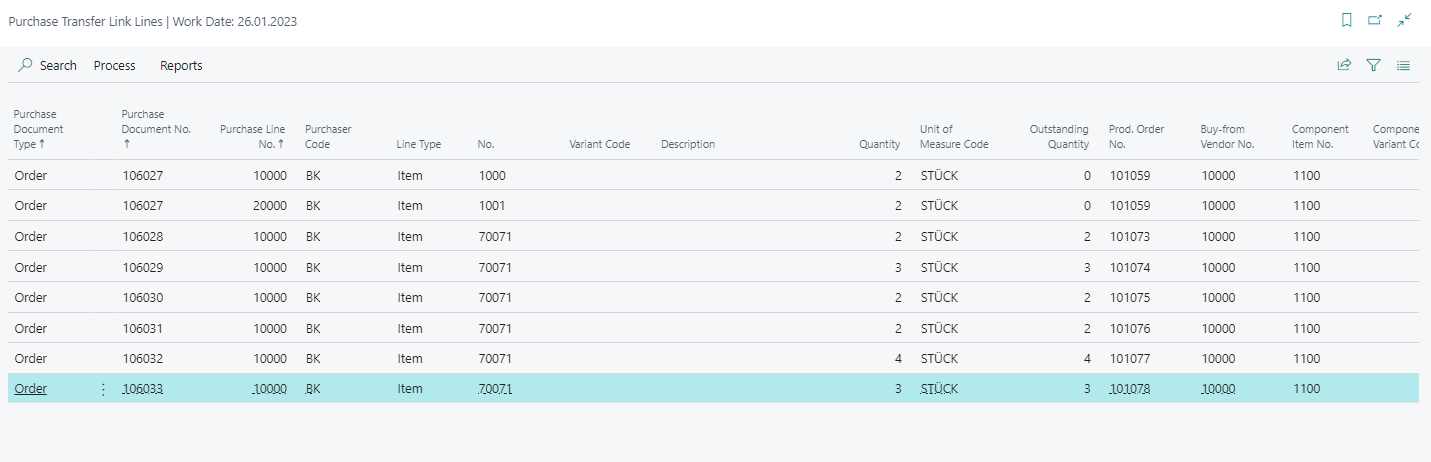Click the Outstanding Quantity column header
This screenshot has height=462, width=1431.
pos(1059,136)
